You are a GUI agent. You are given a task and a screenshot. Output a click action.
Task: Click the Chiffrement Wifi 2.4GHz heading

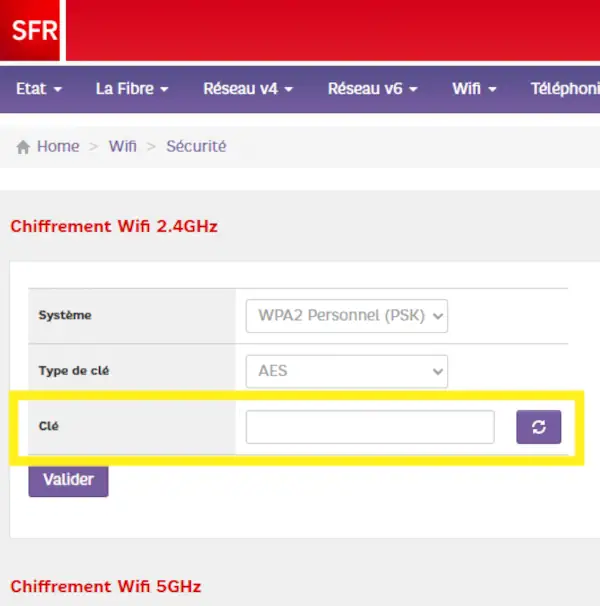click(x=114, y=226)
